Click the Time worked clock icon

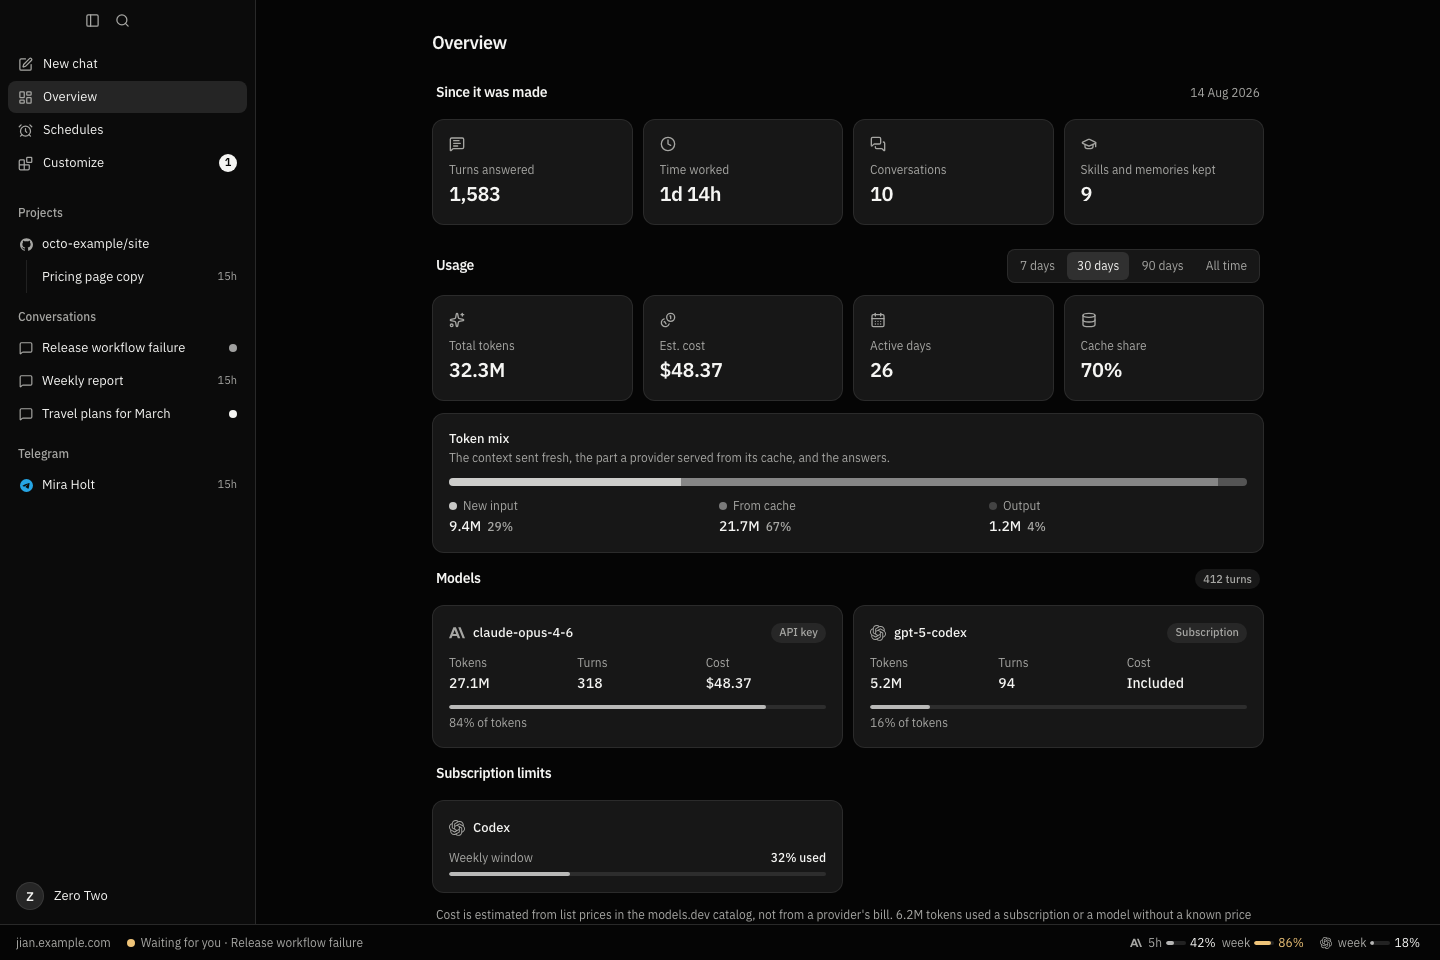click(668, 144)
